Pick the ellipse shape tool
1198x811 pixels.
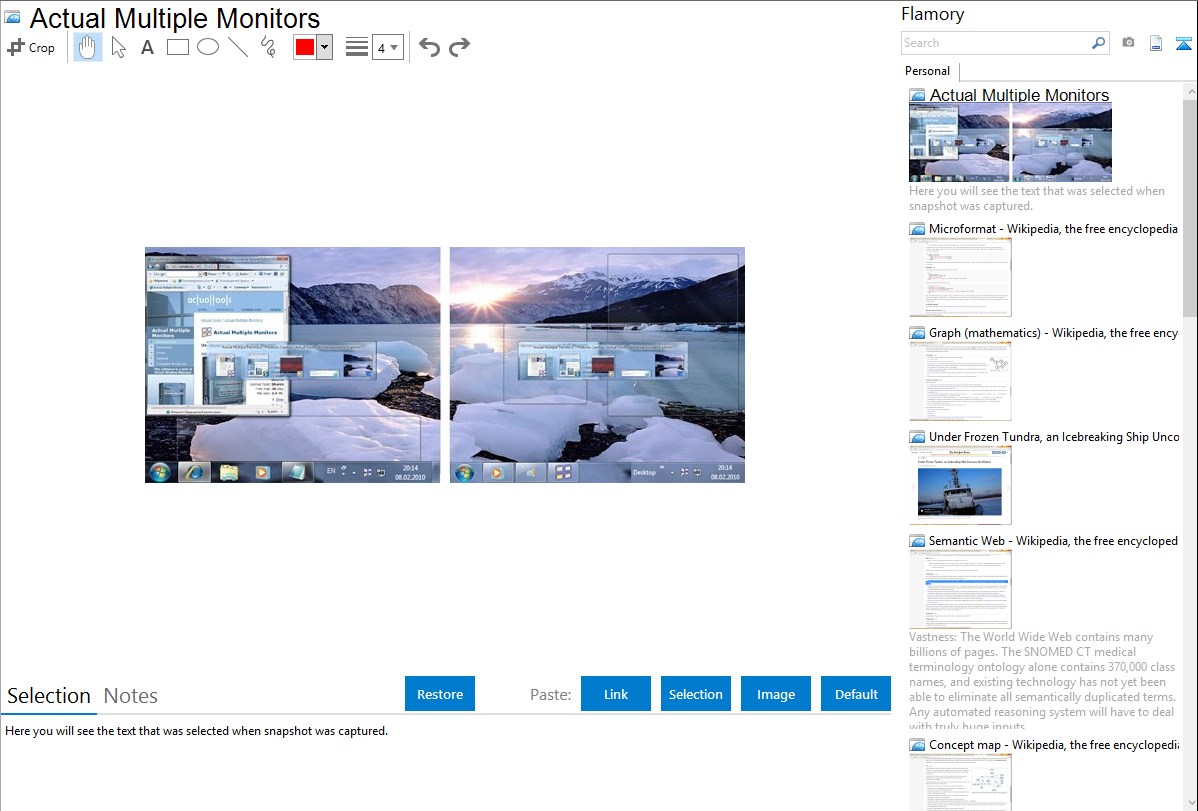pyautogui.click(x=208, y=47)
